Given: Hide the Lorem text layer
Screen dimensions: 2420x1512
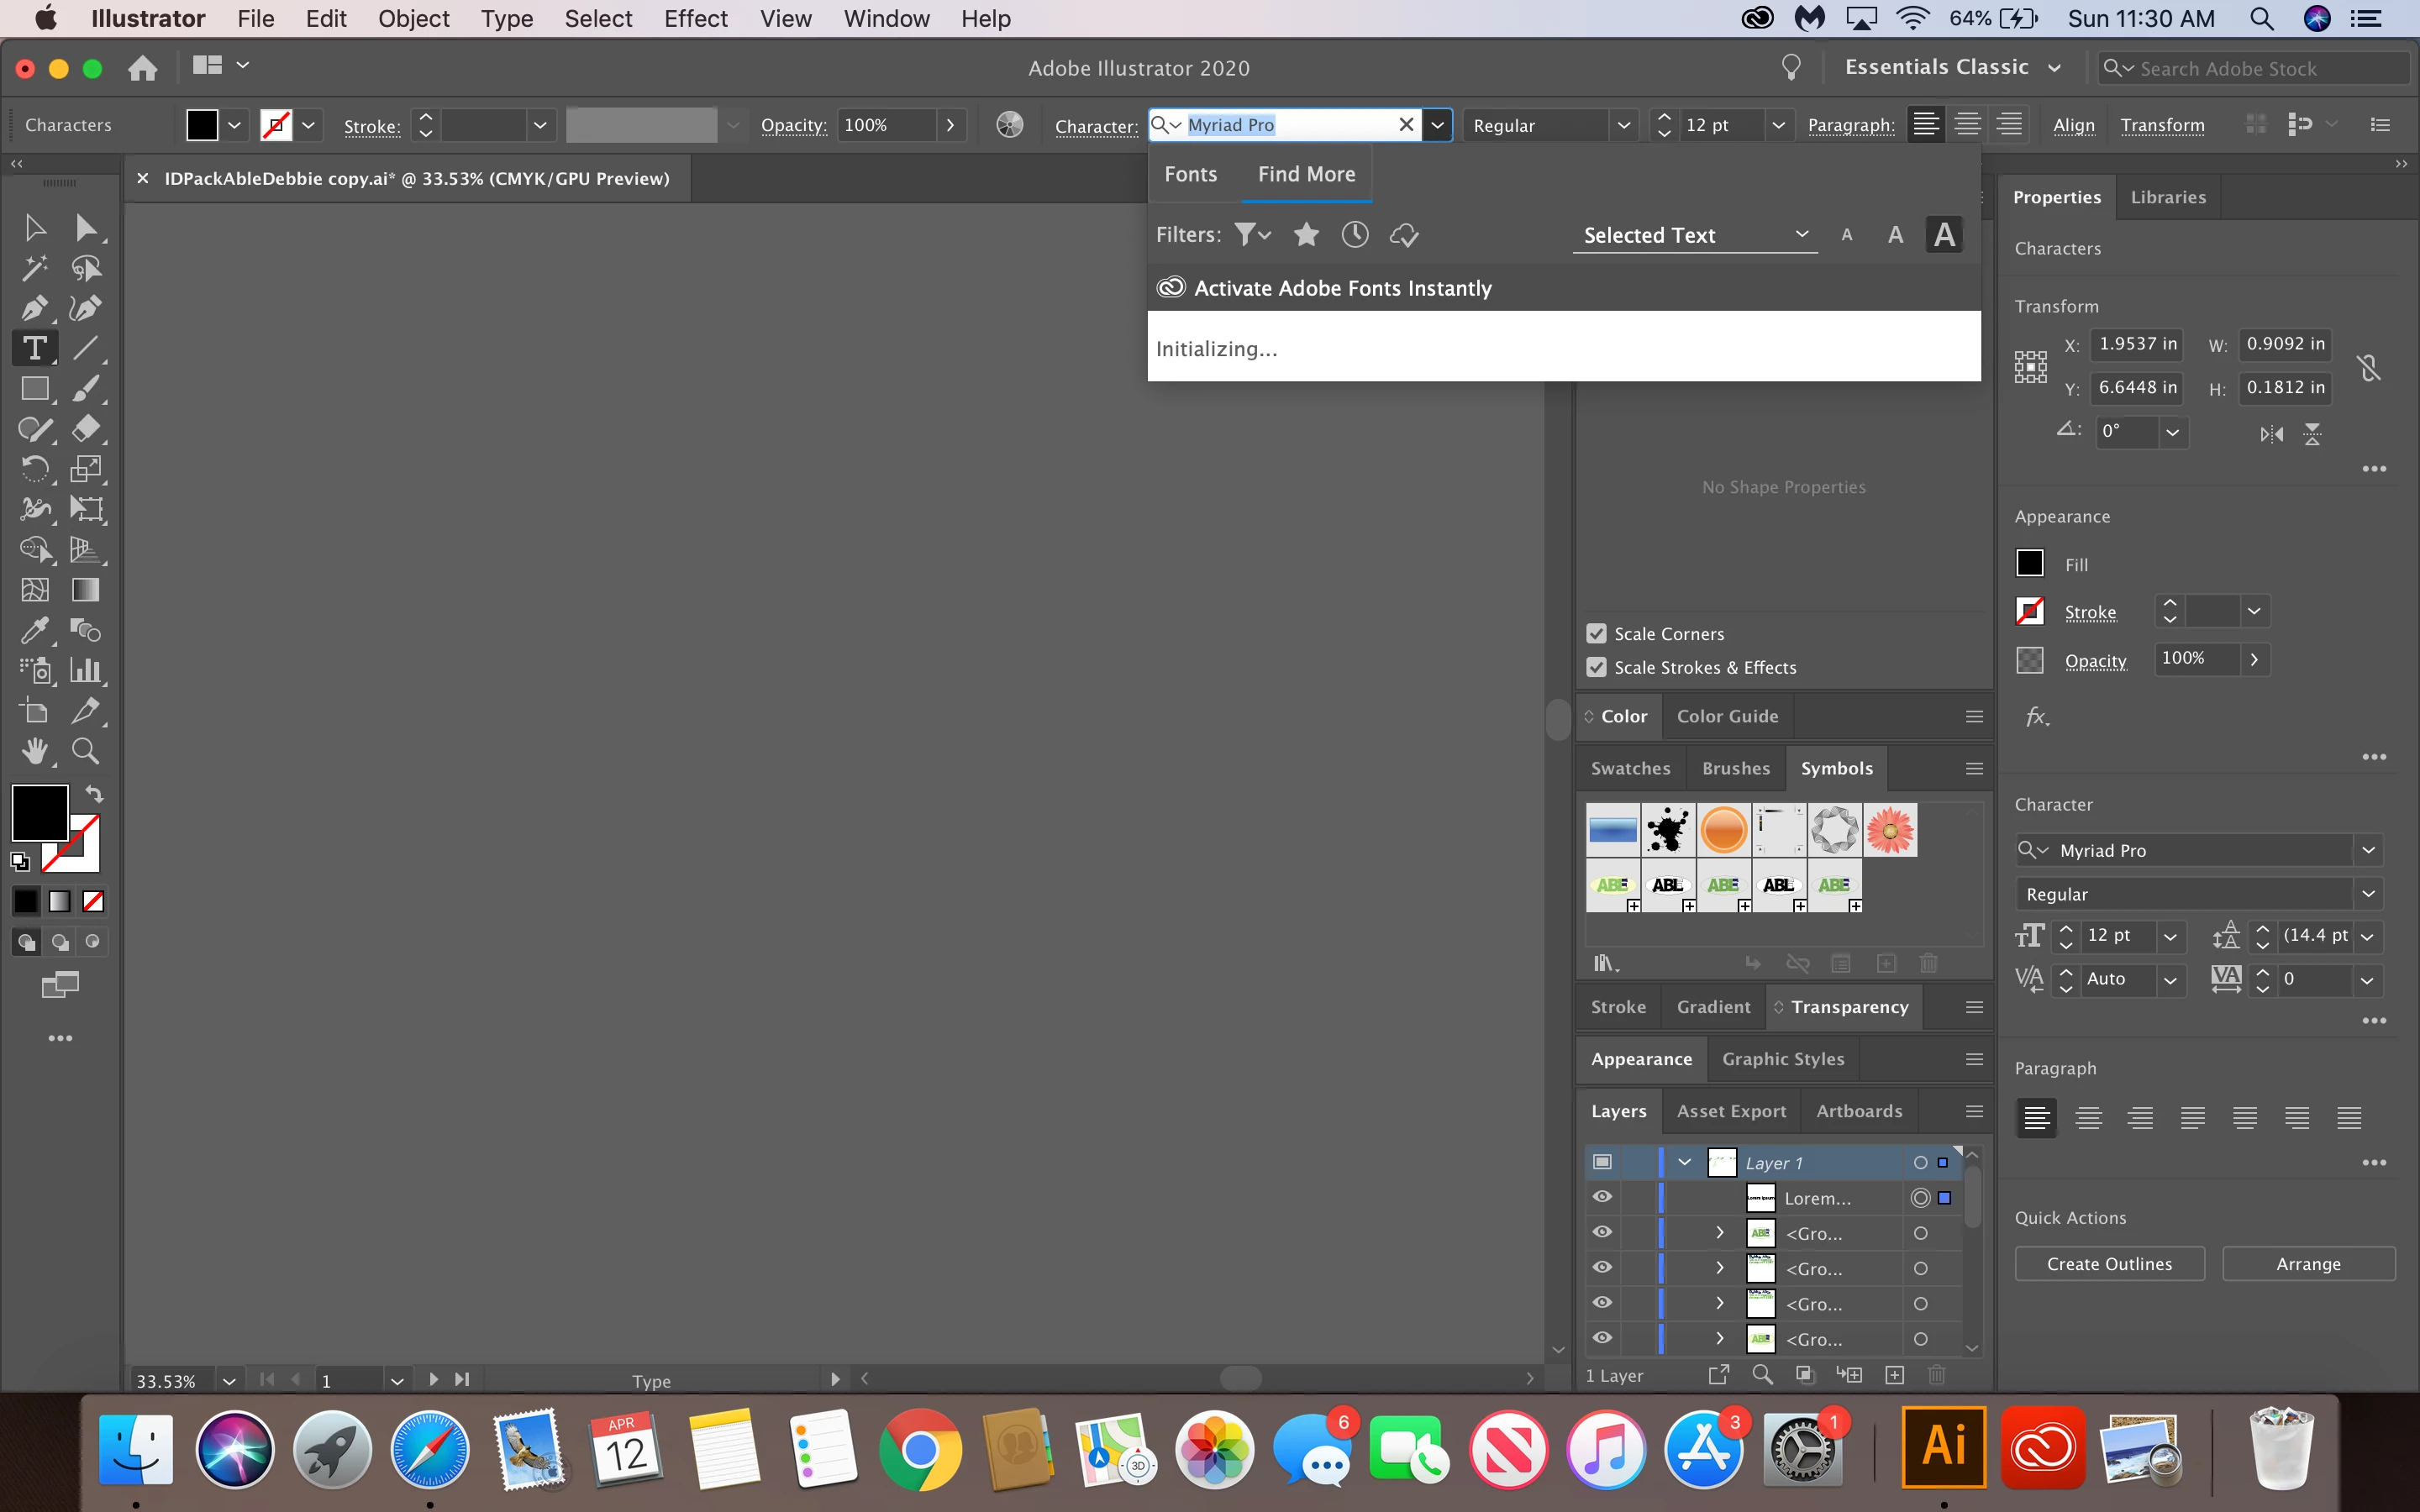Looking at the screenshot, I should [x=1602, y=1197].
